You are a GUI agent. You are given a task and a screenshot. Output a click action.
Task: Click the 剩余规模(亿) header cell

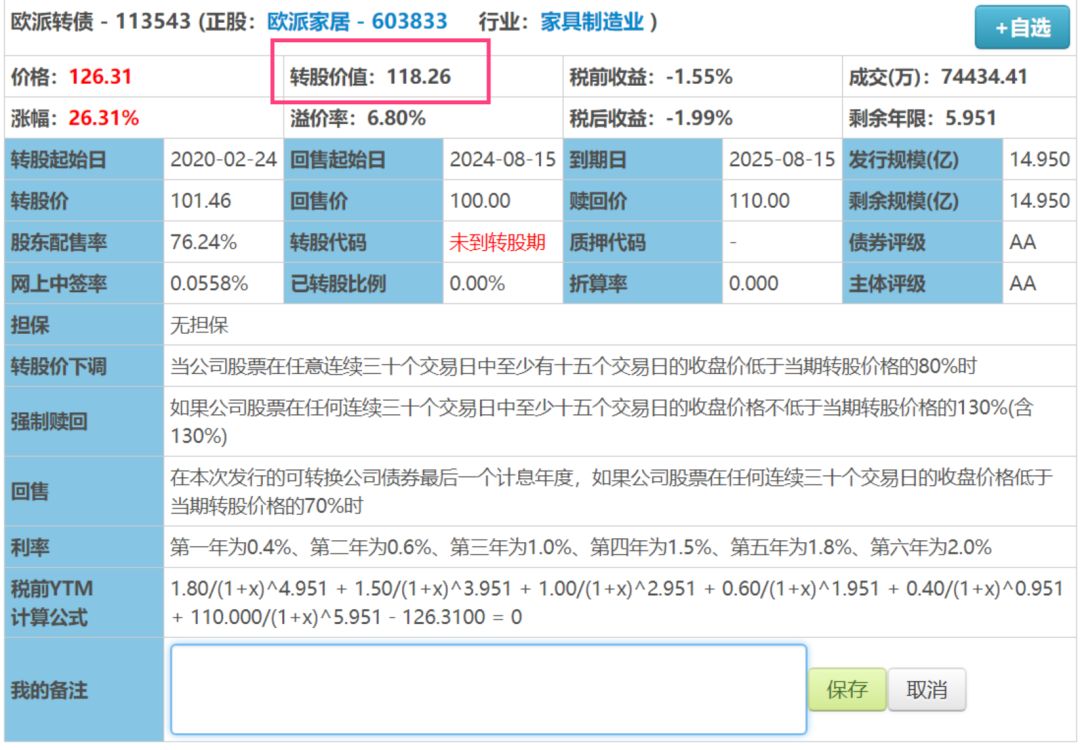tap(922, 200)
